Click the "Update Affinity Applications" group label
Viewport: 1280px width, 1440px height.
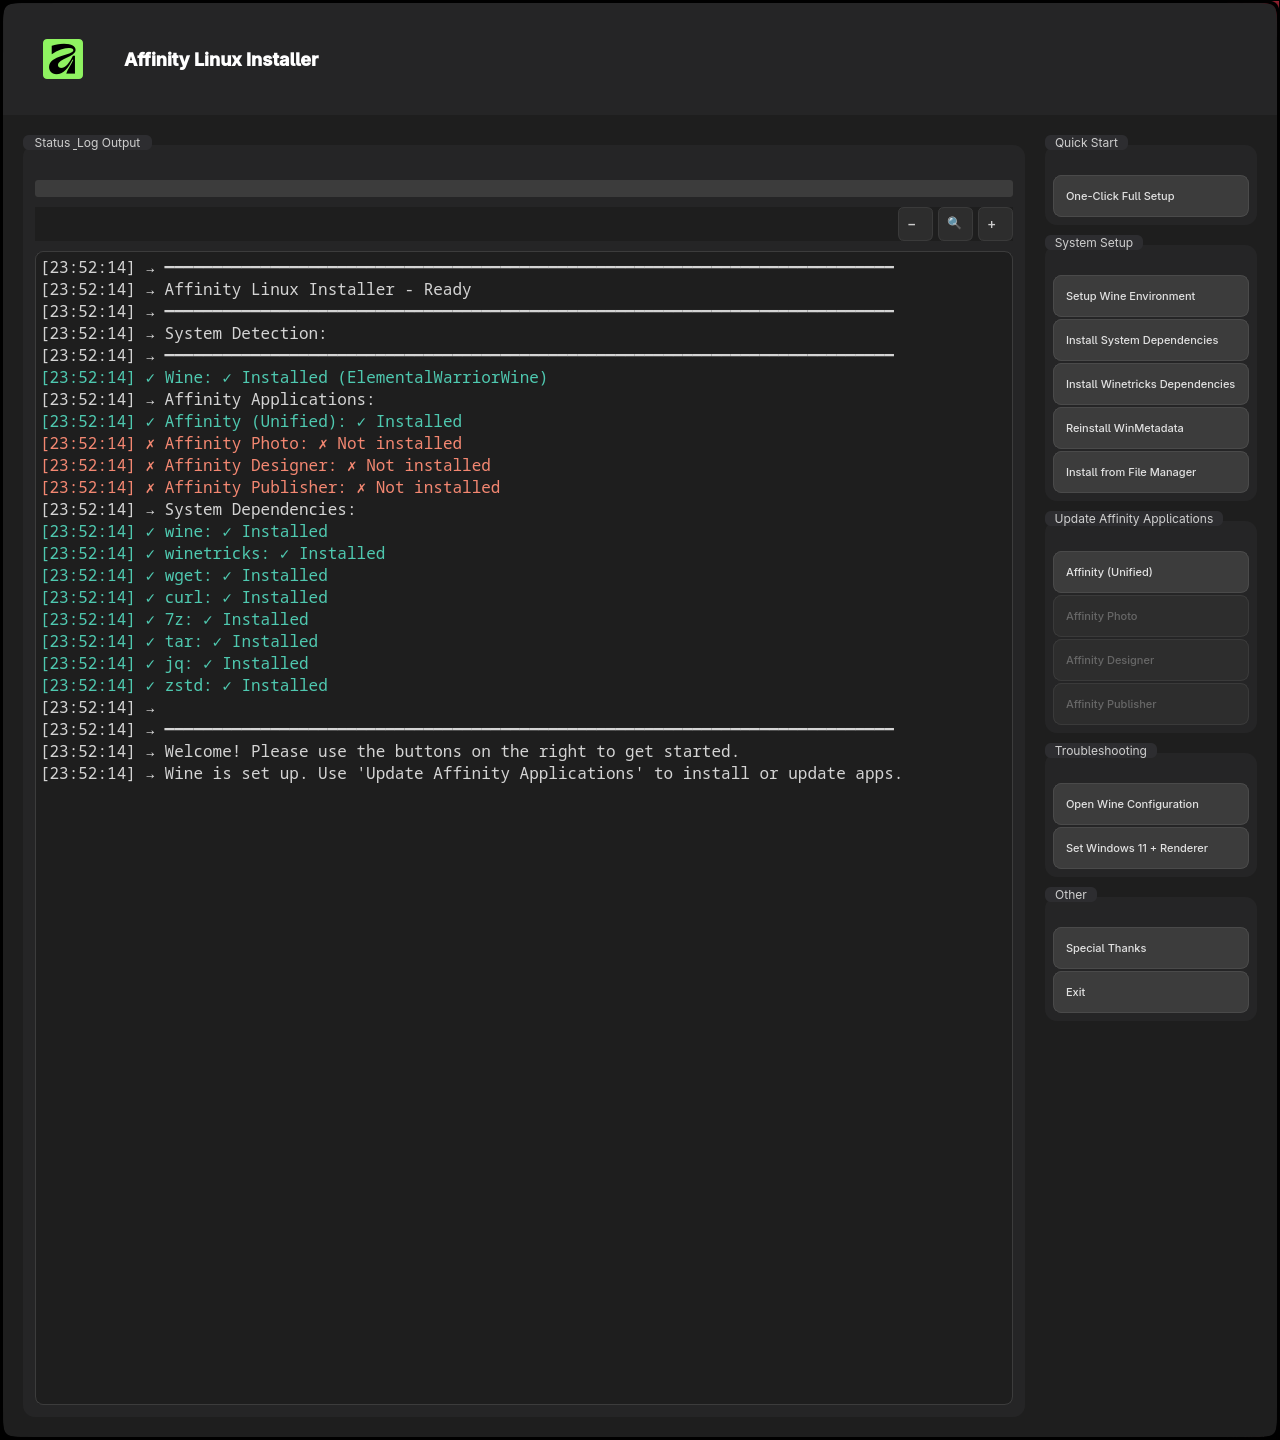tap(1134, 519)
